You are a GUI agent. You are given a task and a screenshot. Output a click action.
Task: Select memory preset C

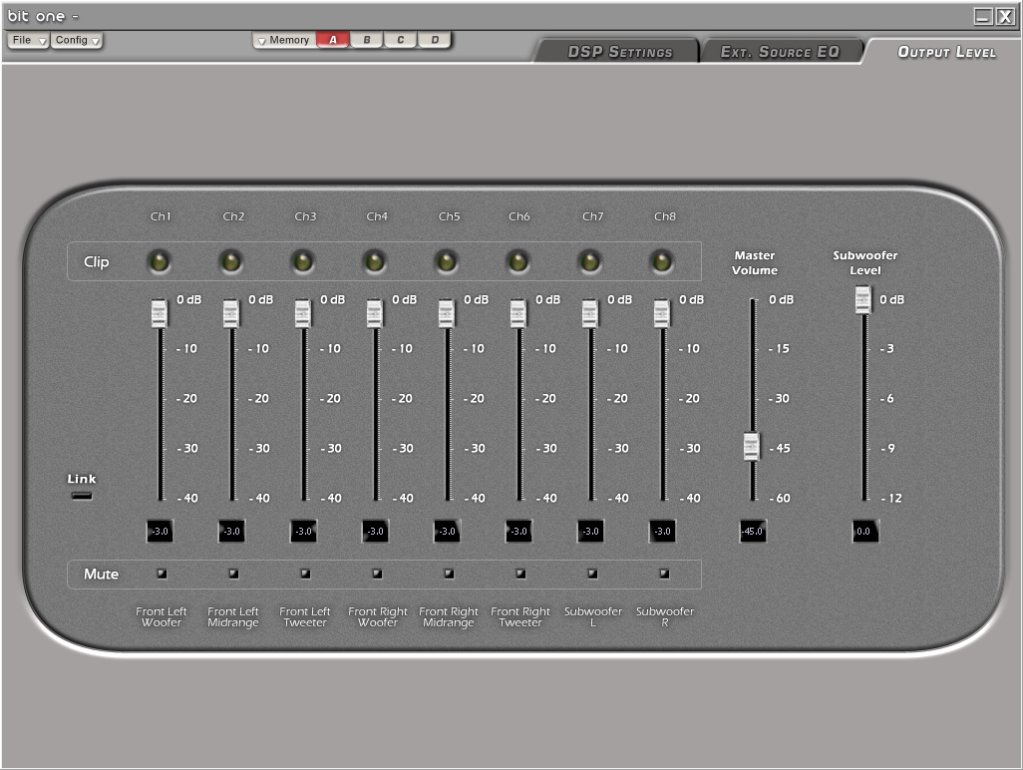click(401, 40)
